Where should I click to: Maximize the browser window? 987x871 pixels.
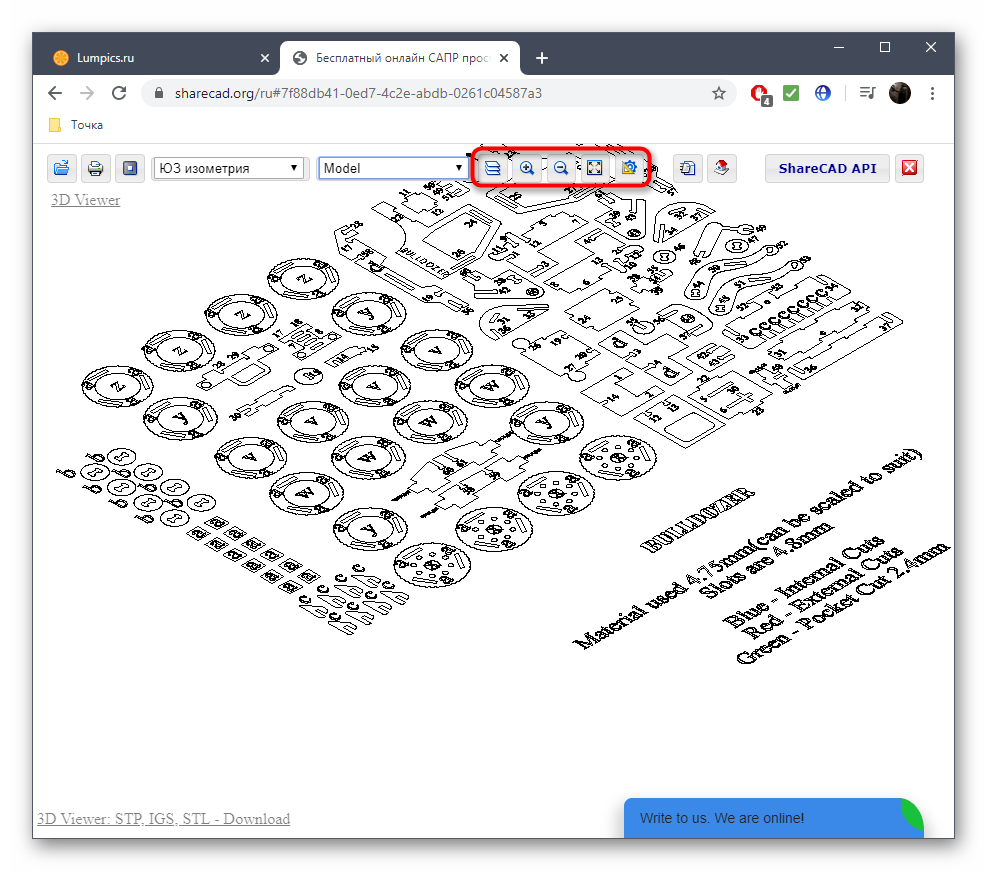(x=885, y=47)
